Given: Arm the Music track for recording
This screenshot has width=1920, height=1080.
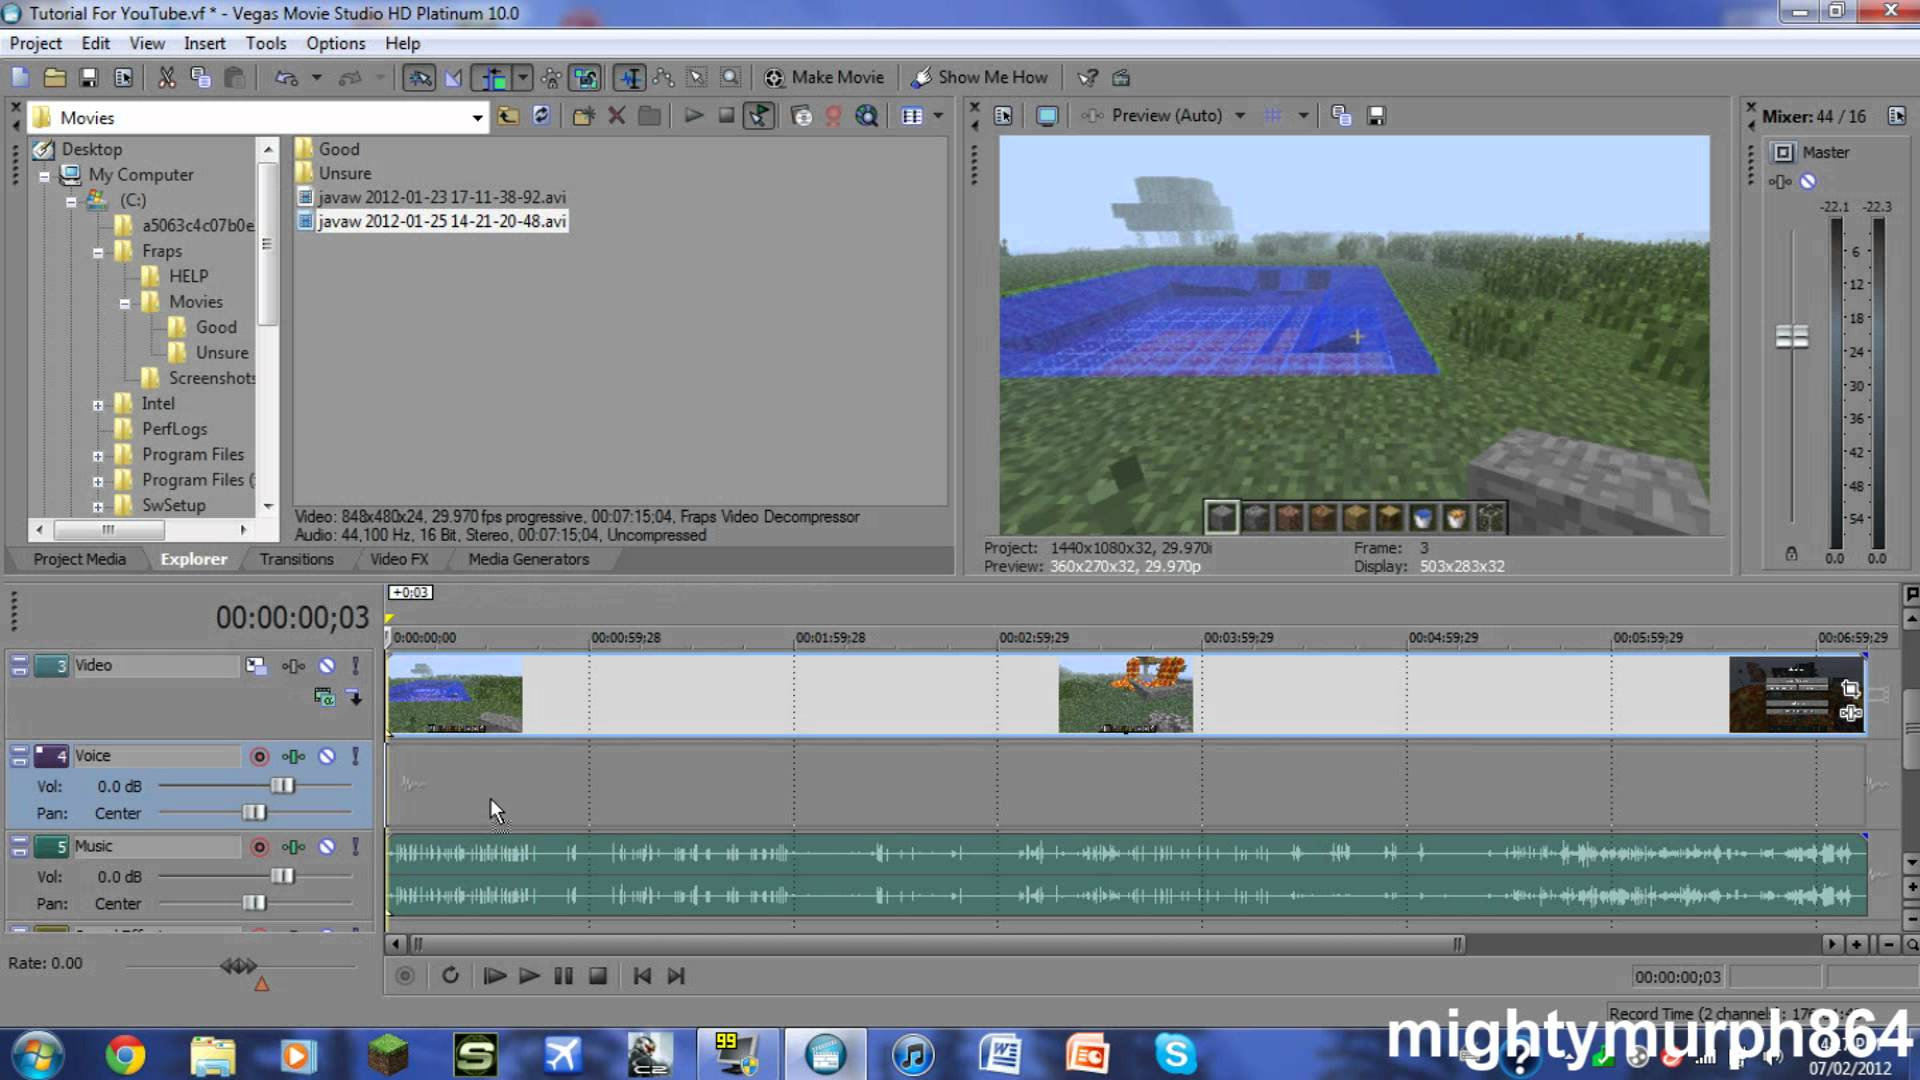Looking at the screenshot, I should [x=259, y=847].
